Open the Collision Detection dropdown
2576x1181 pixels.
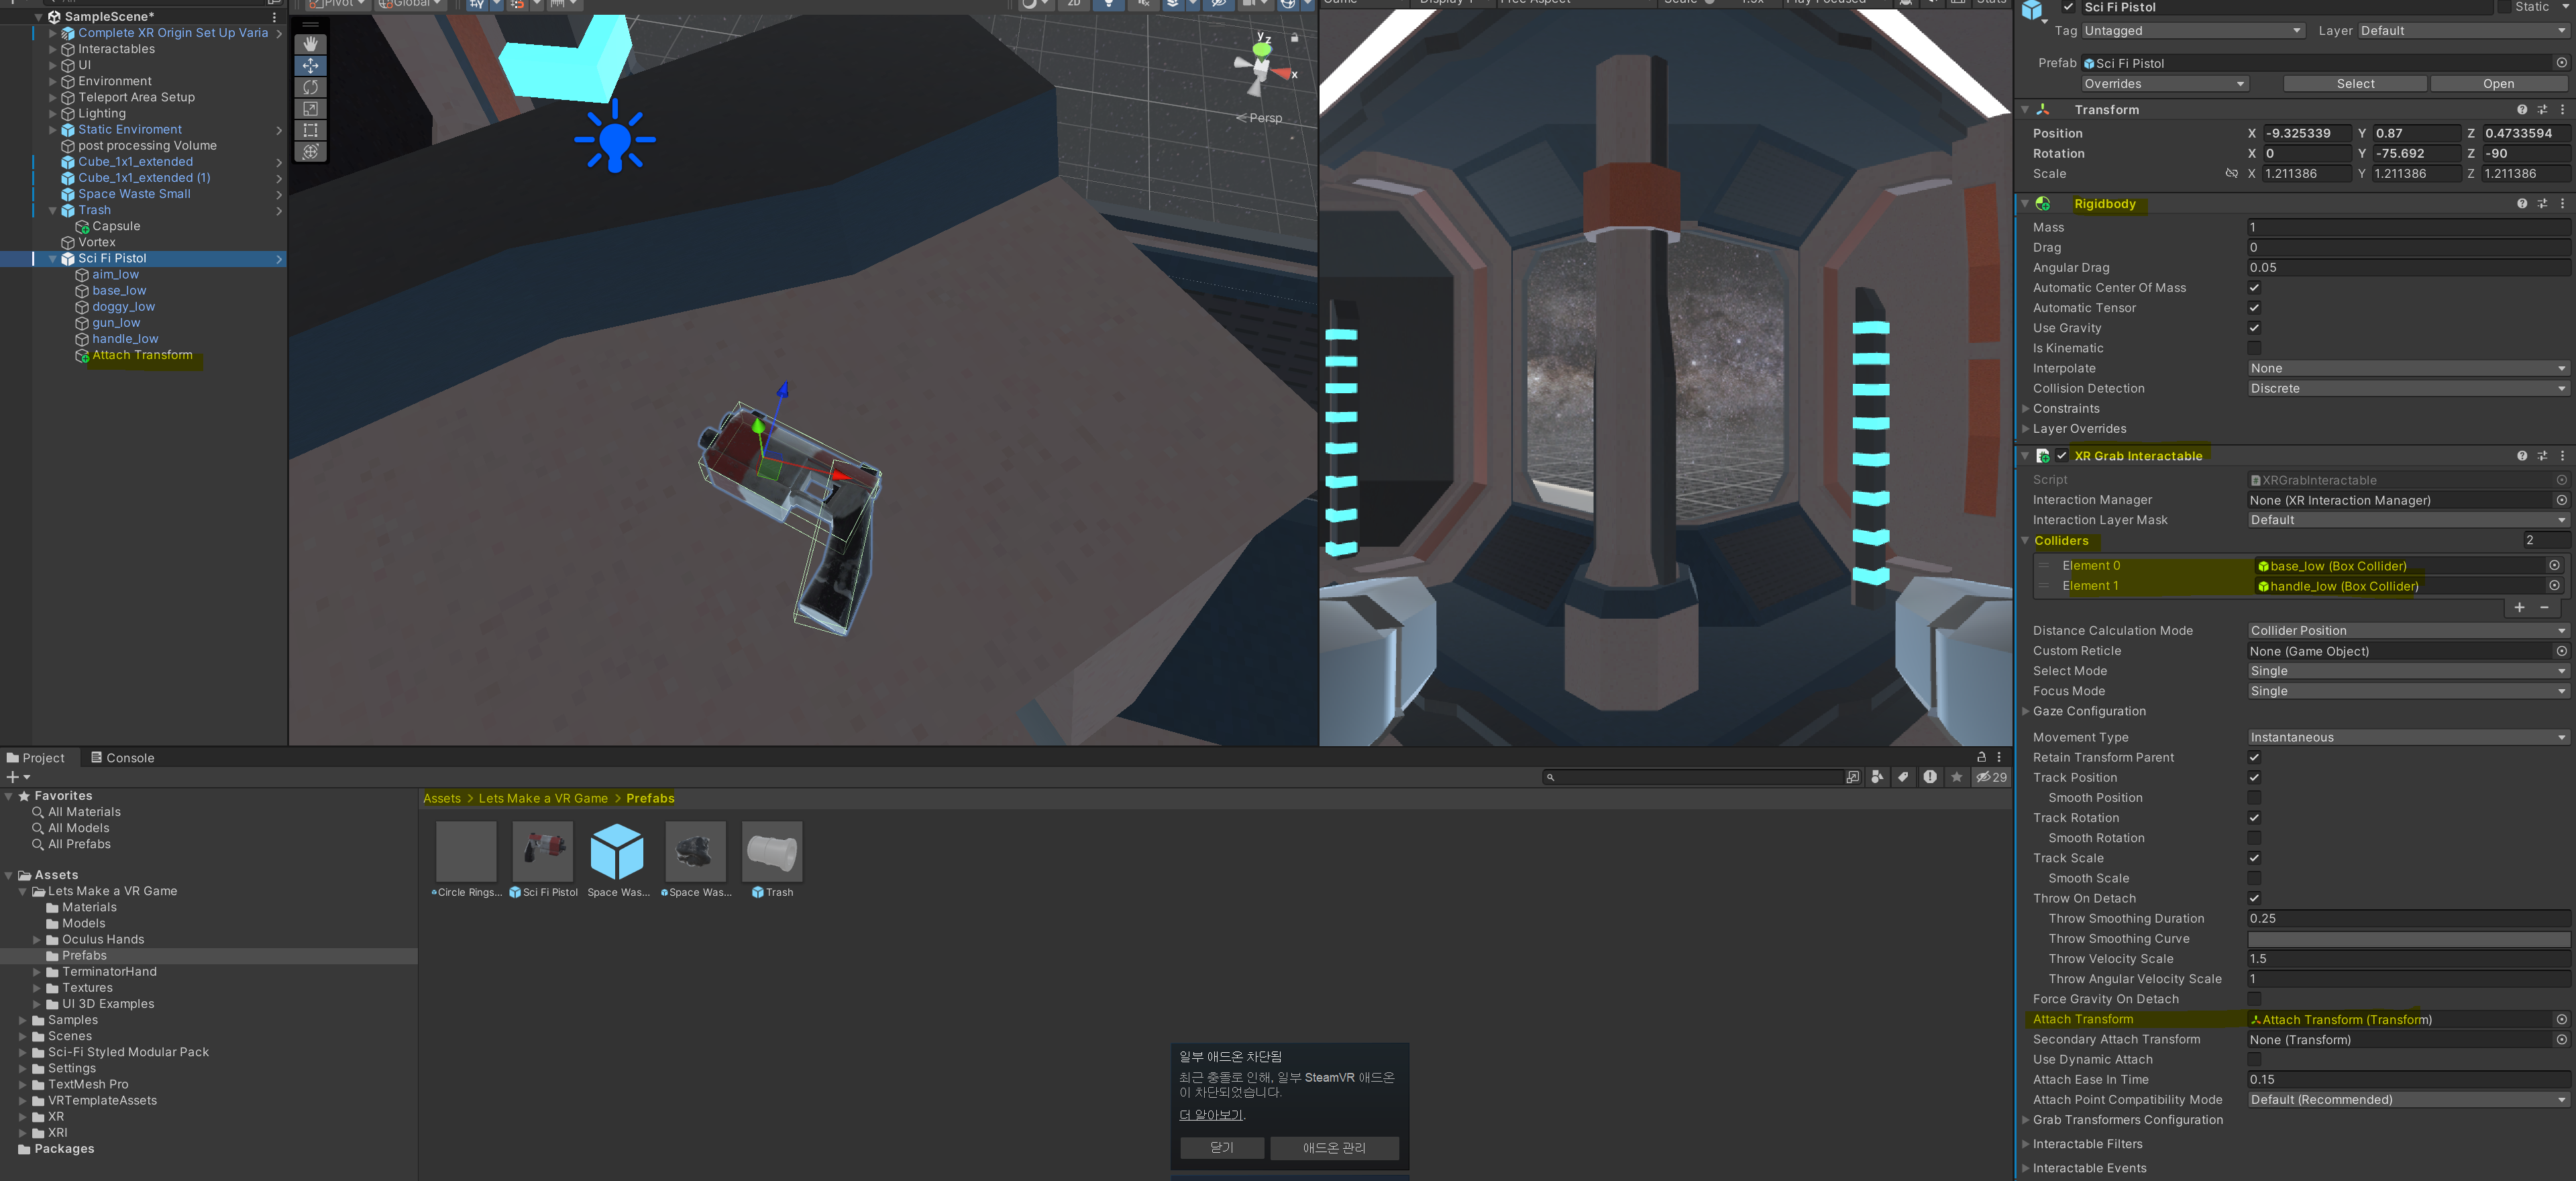(2407, 389)
